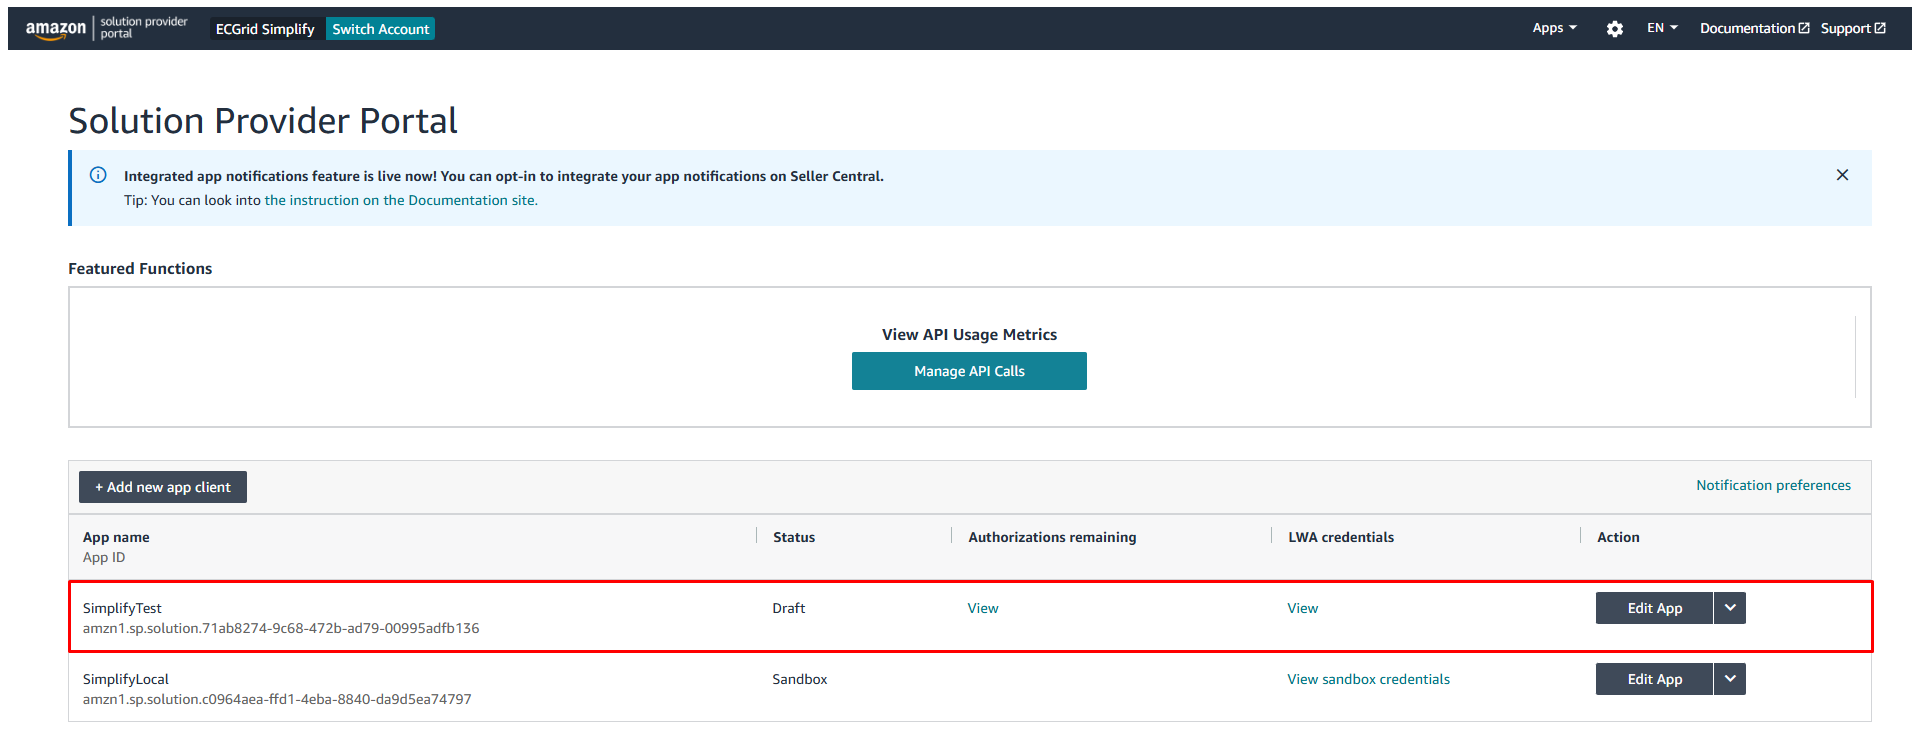Click the Featured Functions heading

click(140, 268)
